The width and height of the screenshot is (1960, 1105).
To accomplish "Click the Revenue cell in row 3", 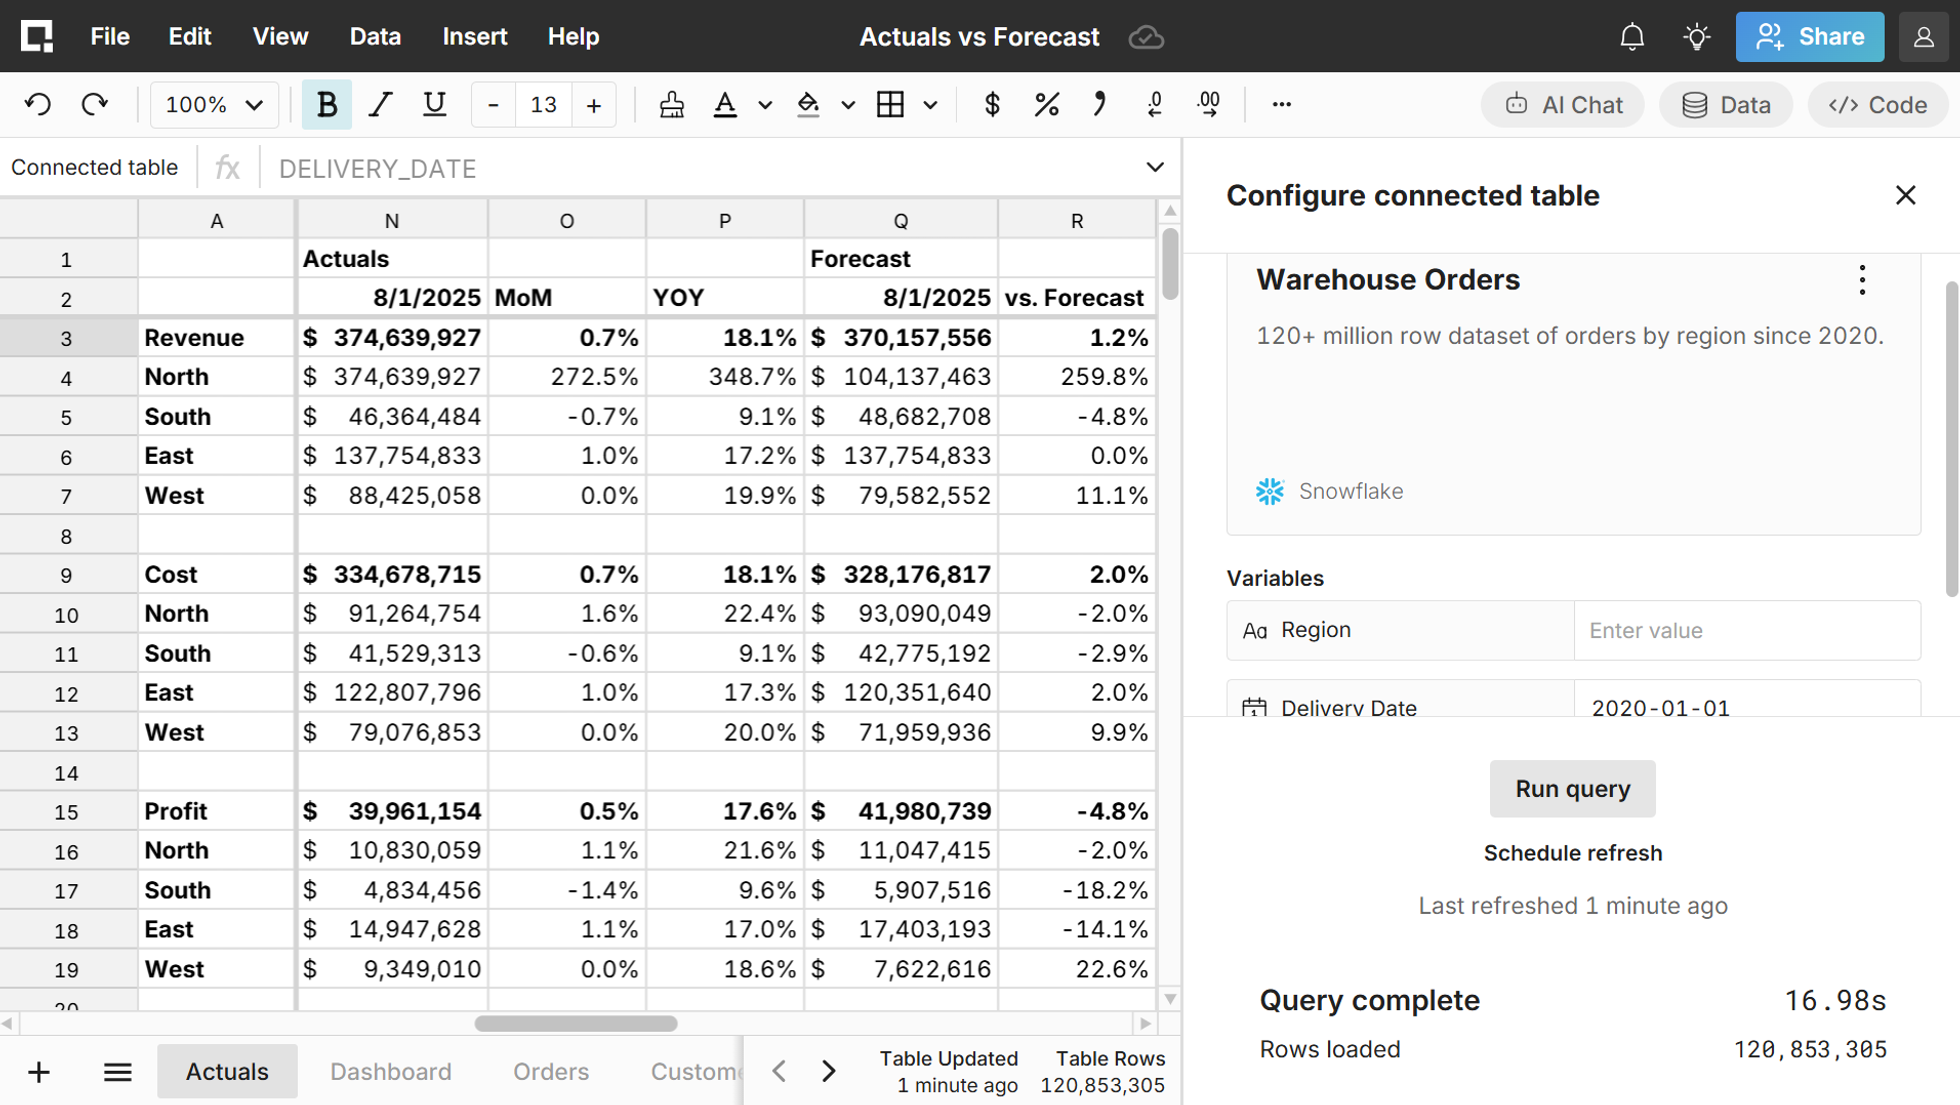I will coord(216,337).
